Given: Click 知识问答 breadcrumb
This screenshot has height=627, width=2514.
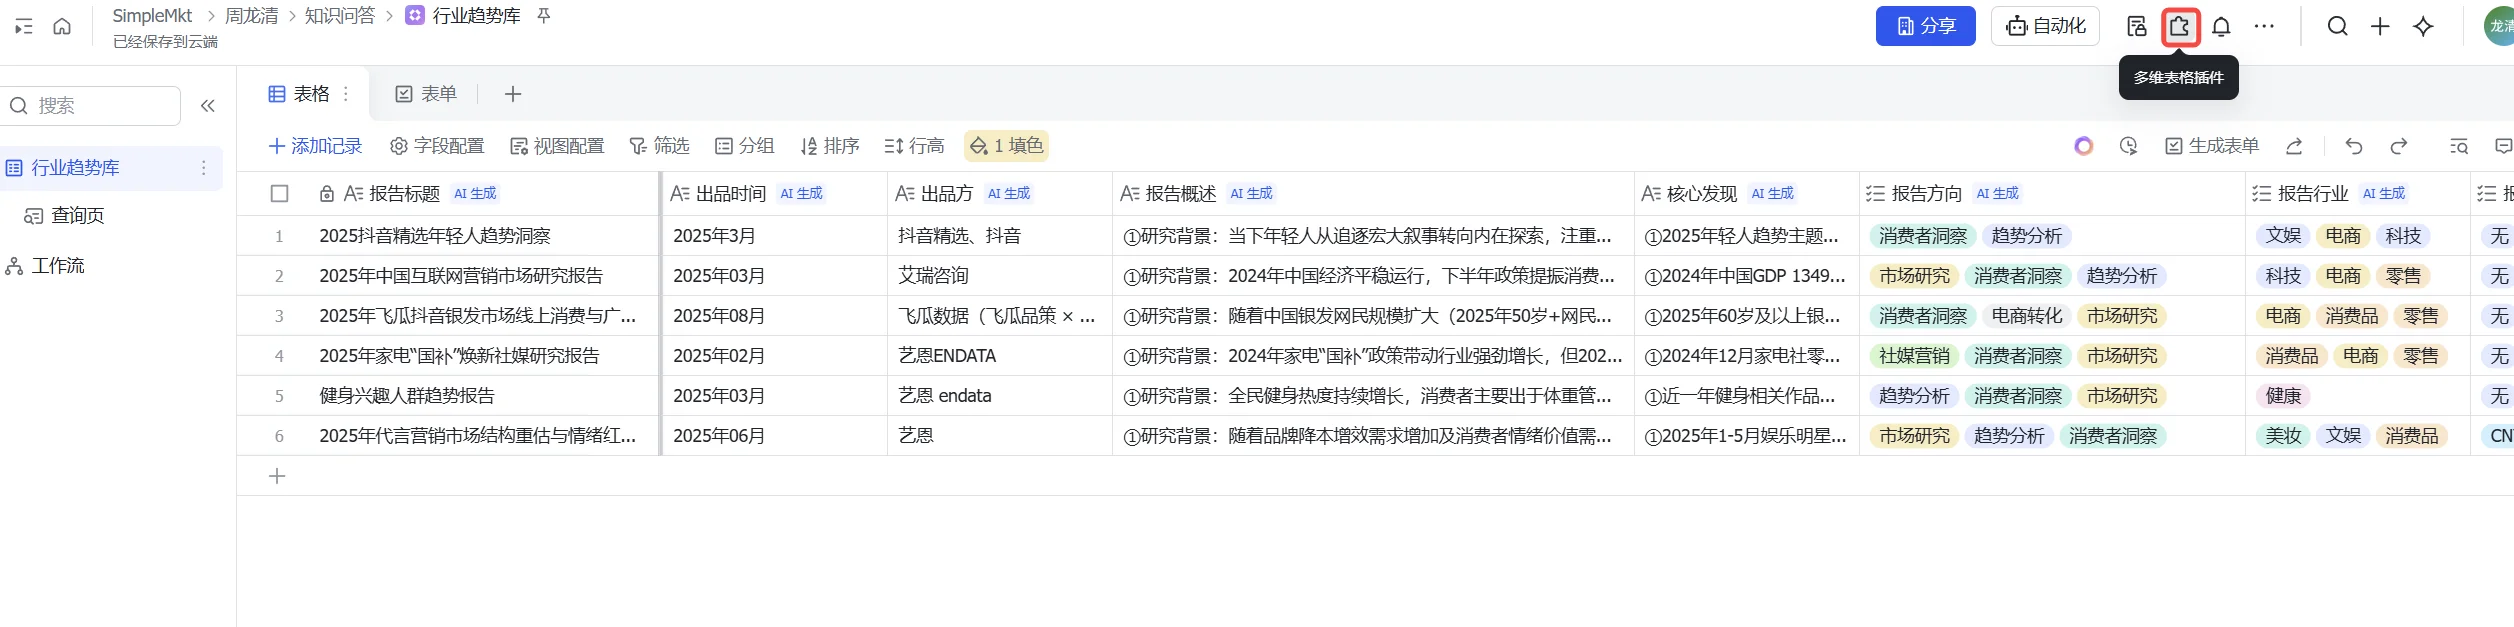Looking at the screenshot, I should 340,16.
